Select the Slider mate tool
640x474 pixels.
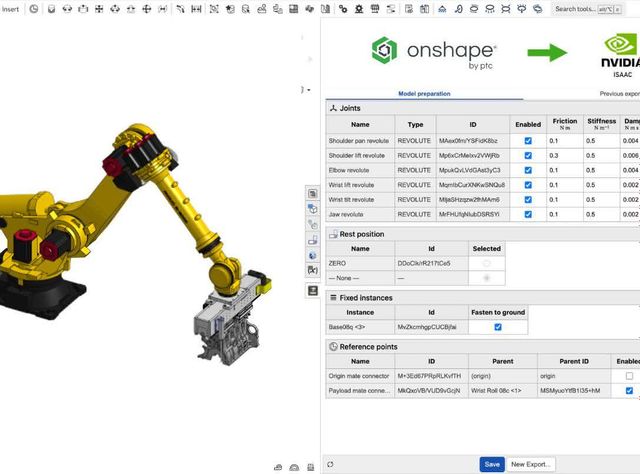coord(83,9)
